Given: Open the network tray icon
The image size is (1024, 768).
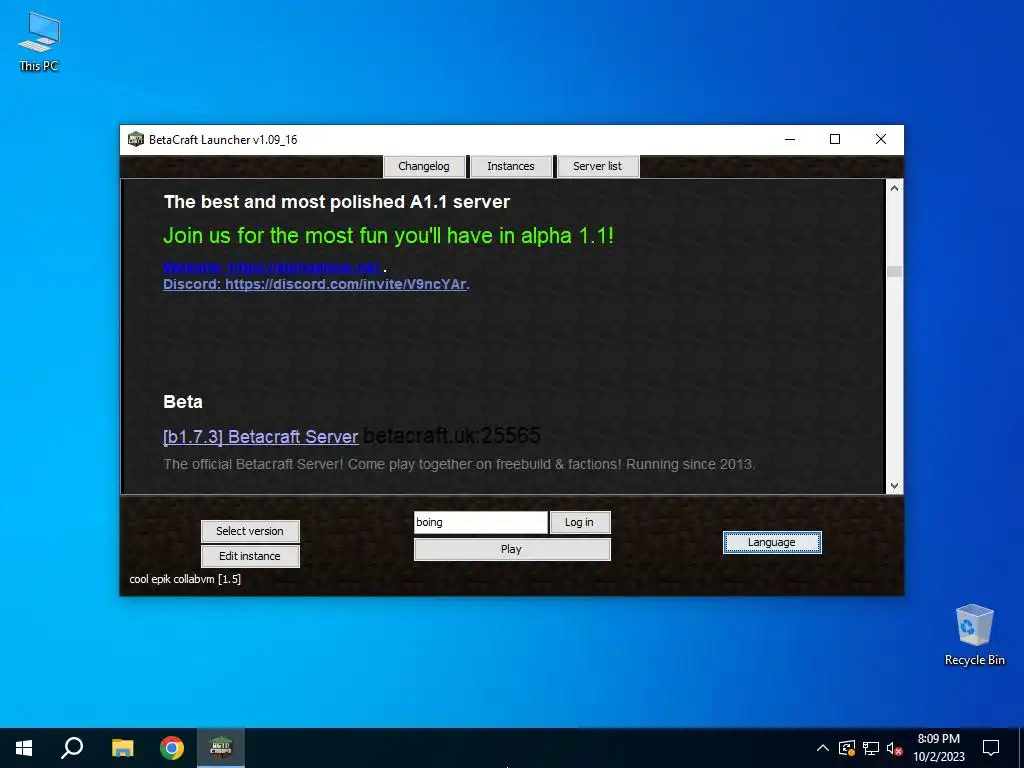Looking at the screenshot, I should [x=871, y=748].
